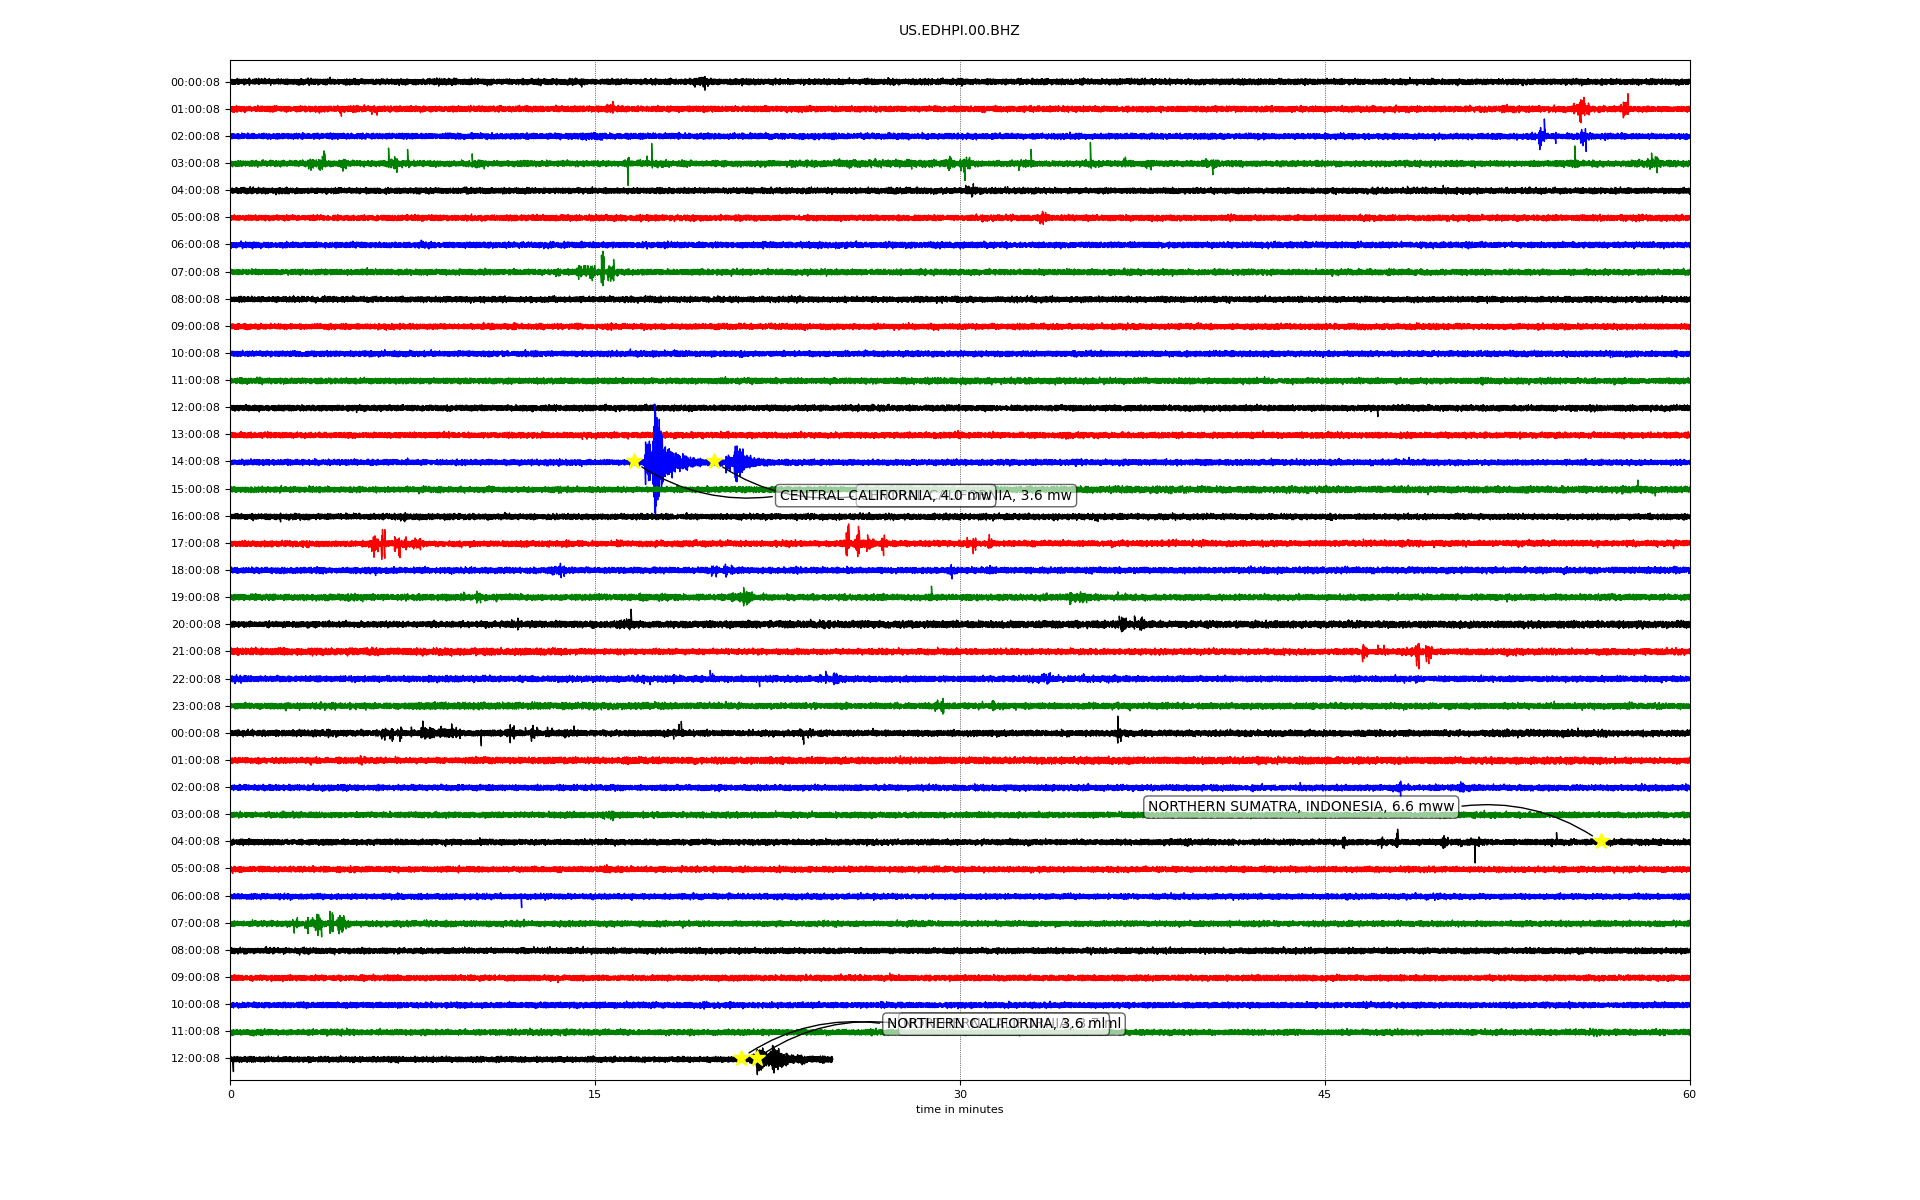Click the 17:00:08 time label
This screenshot has width=1920, height=1200.
195,544
